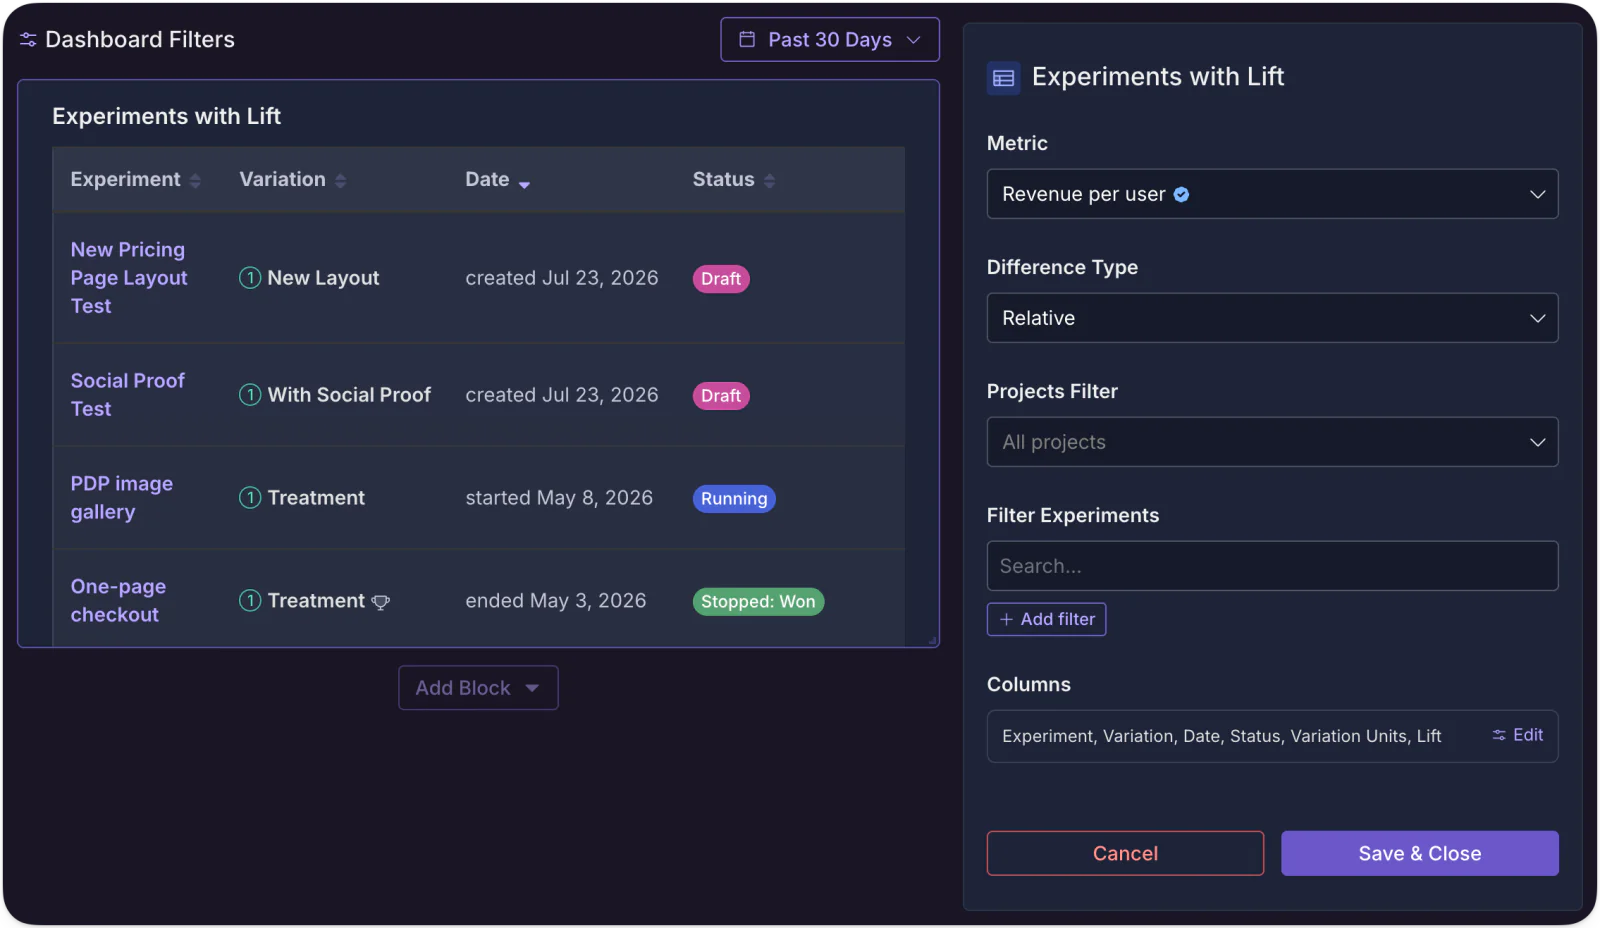This screenshot has height=928, width=1600.
Task: Click the variation icon in PDP image gallery row
Action: point(250,498)
